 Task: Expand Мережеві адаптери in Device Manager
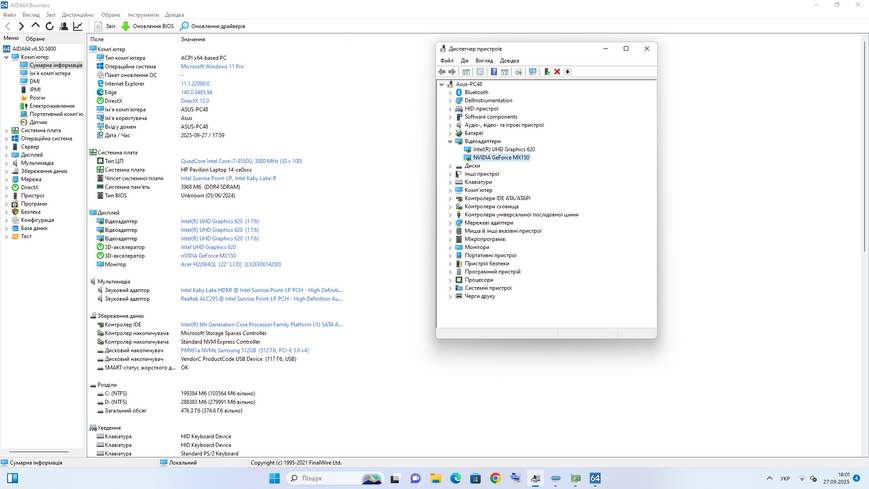point(450,223)
